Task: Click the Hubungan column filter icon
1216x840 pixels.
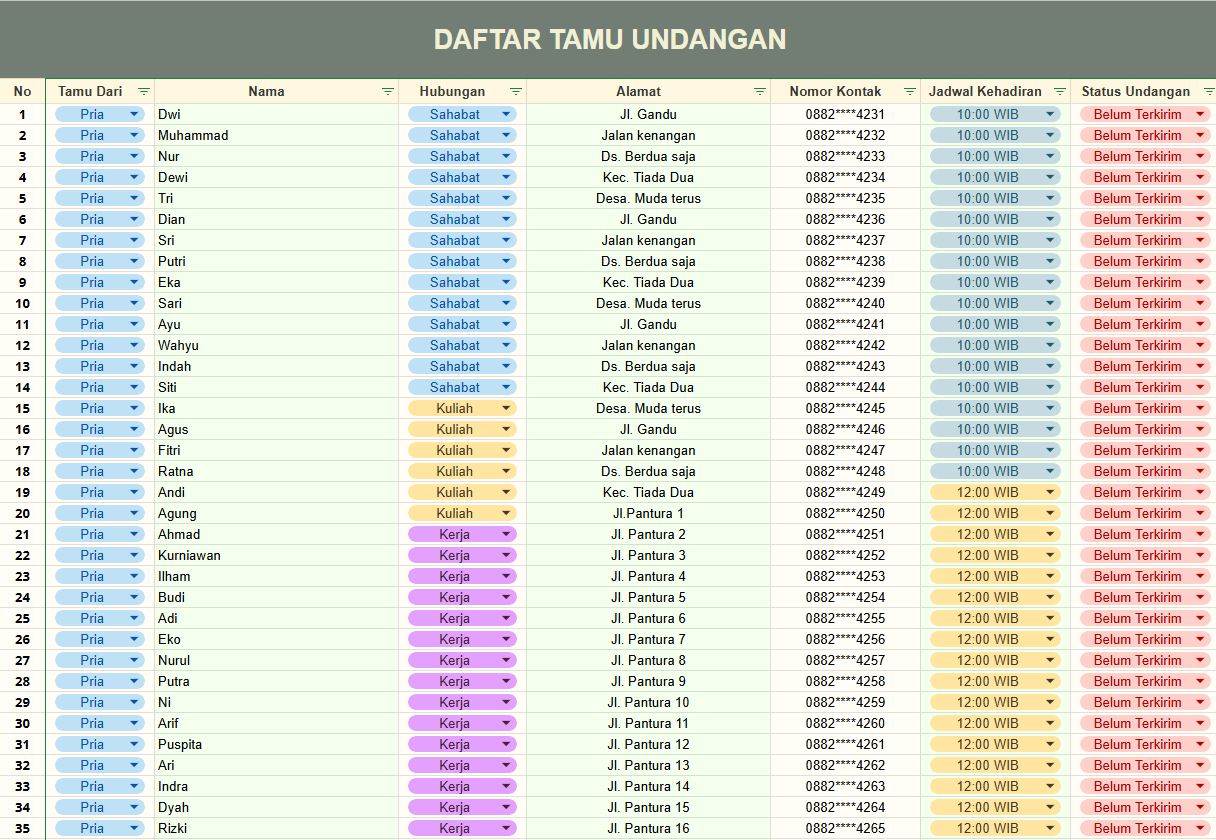Action: 516,91
